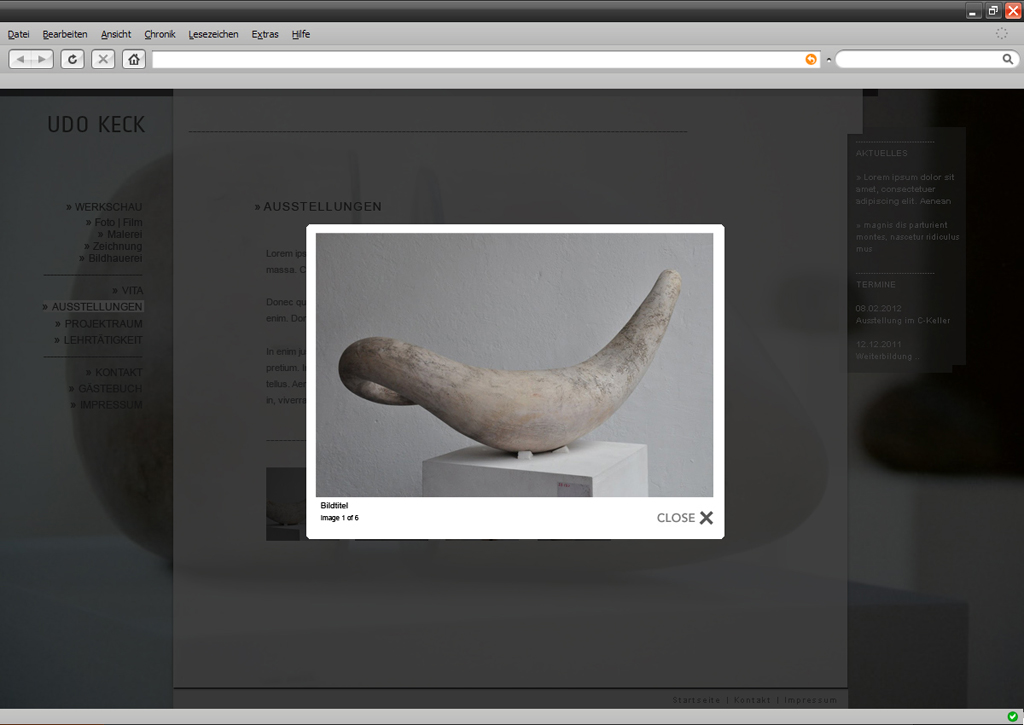This screenshot has width=1024, height=725.
Task: Click the sculpture image in the lightbox
Action: tap(514, 365)
